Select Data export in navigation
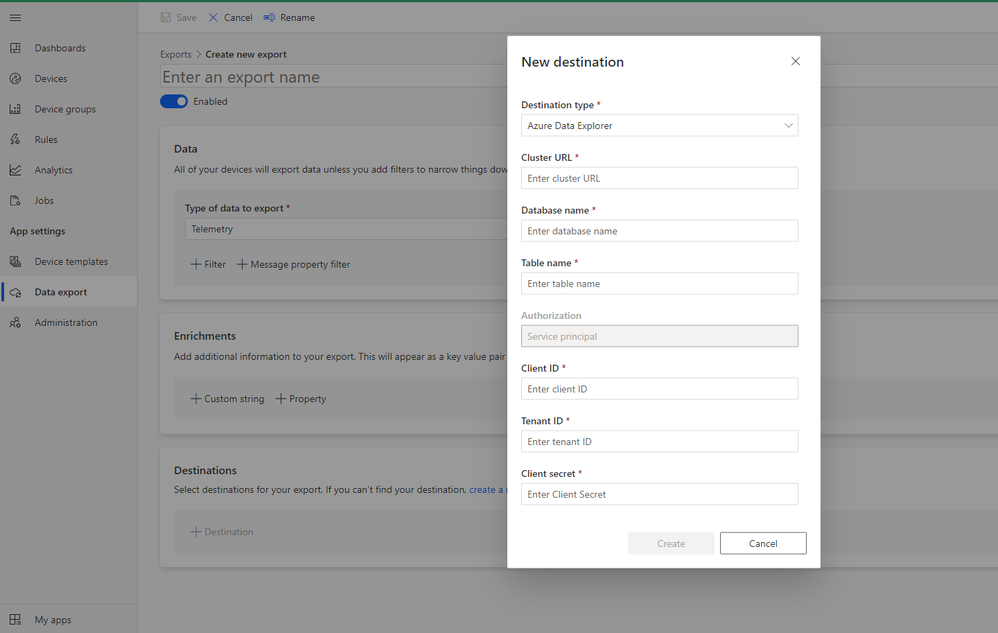 point(60,292)
